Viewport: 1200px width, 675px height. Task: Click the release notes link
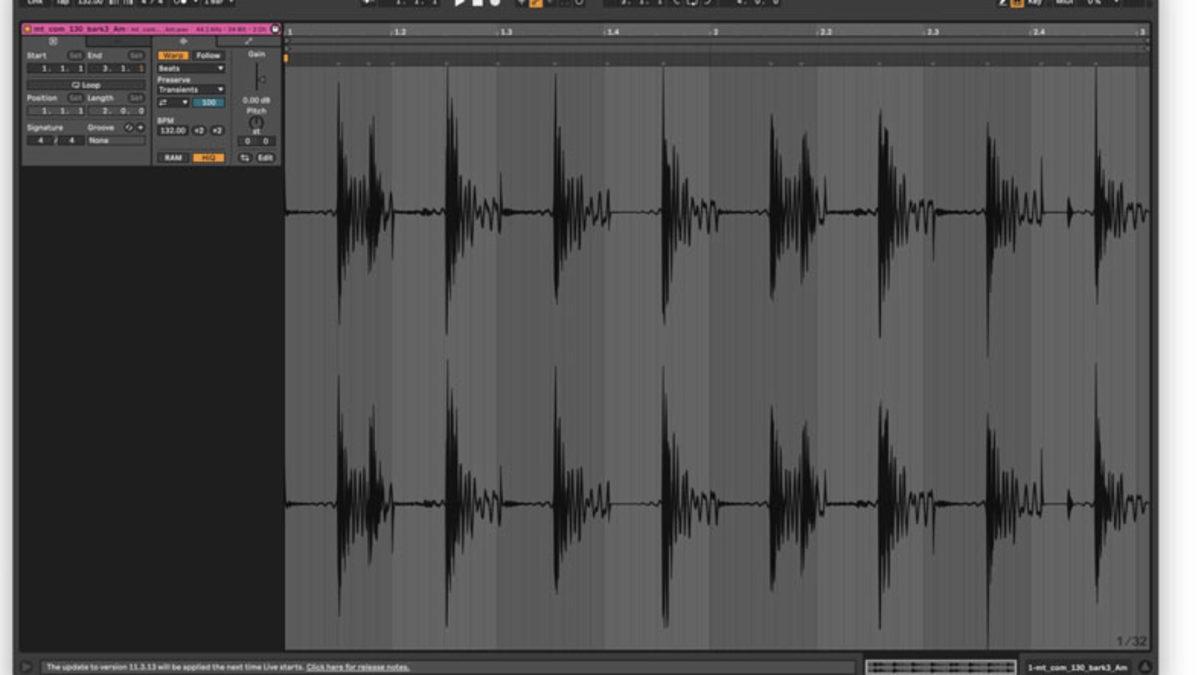pos(357,667)
